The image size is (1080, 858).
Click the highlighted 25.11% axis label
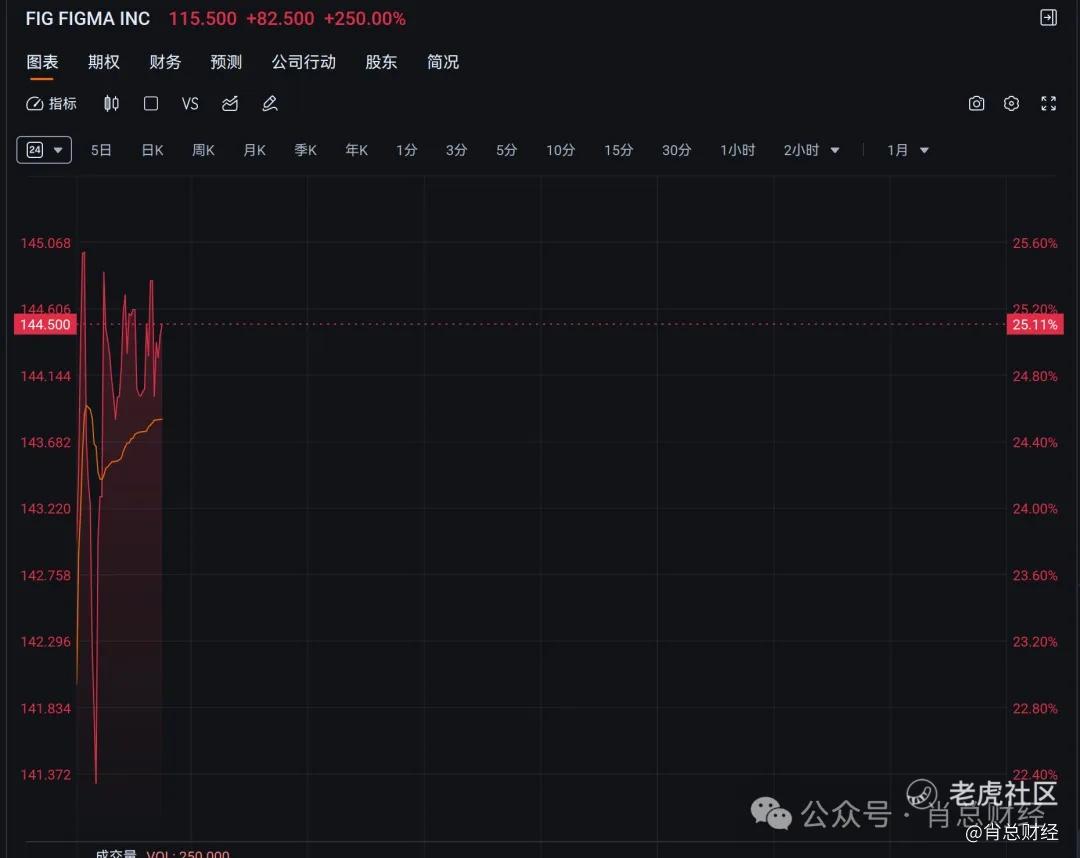(1035, 324)
